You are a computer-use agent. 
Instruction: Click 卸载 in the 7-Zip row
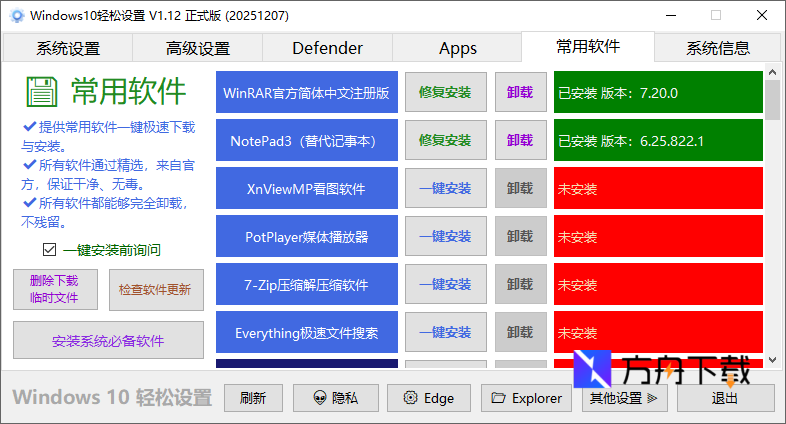click(520, 285)
